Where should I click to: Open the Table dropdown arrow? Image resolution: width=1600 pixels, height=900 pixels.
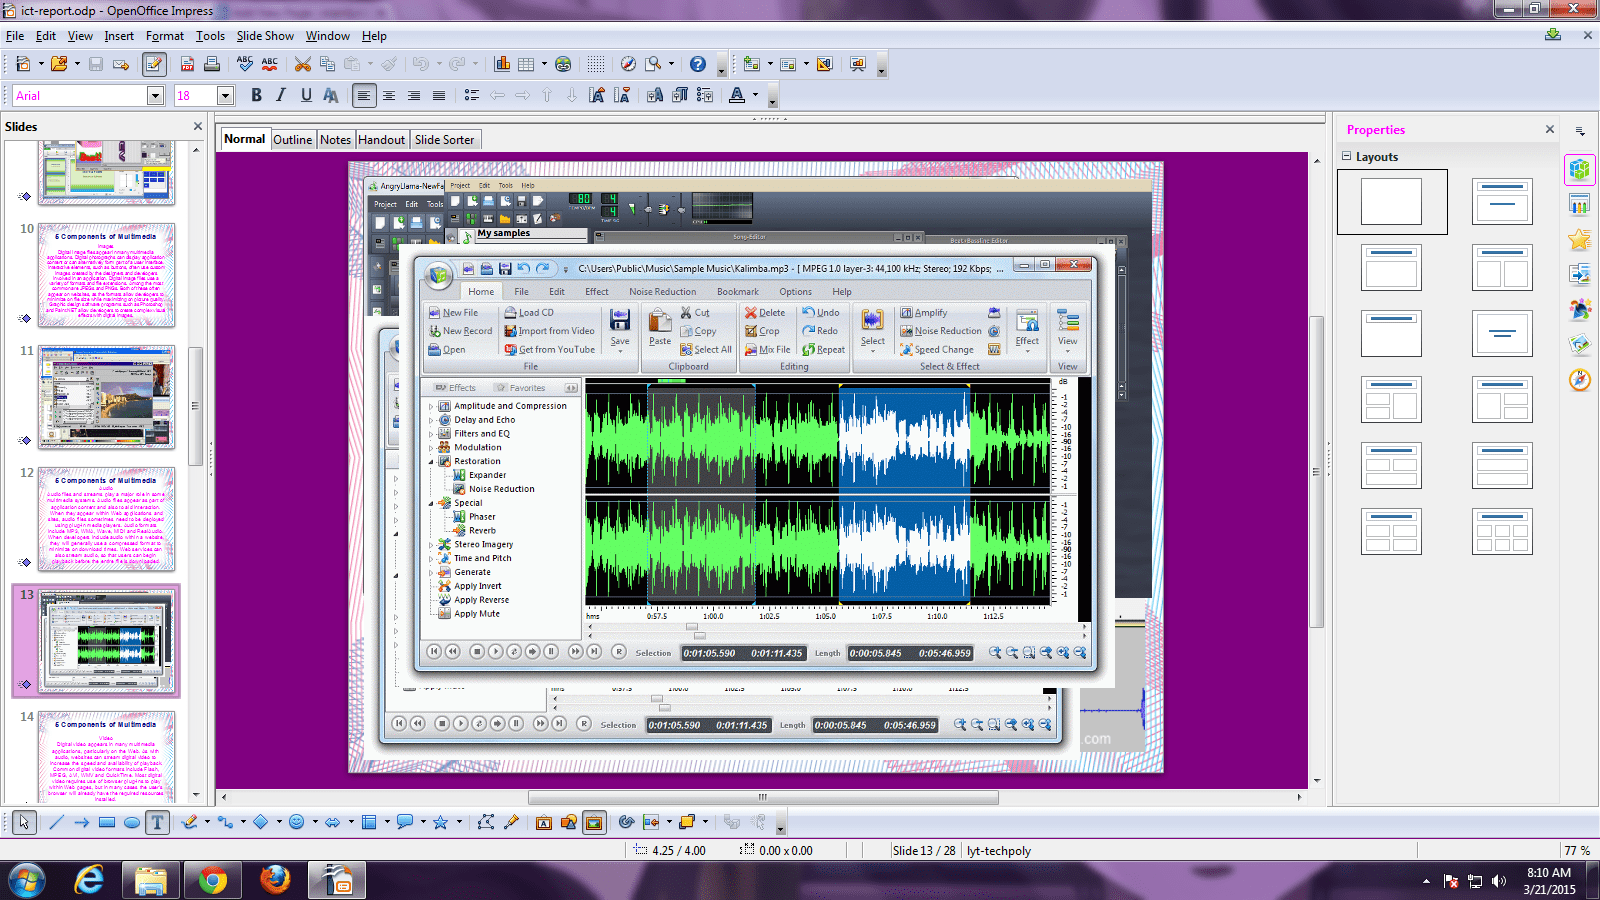[x=544, y=64]
